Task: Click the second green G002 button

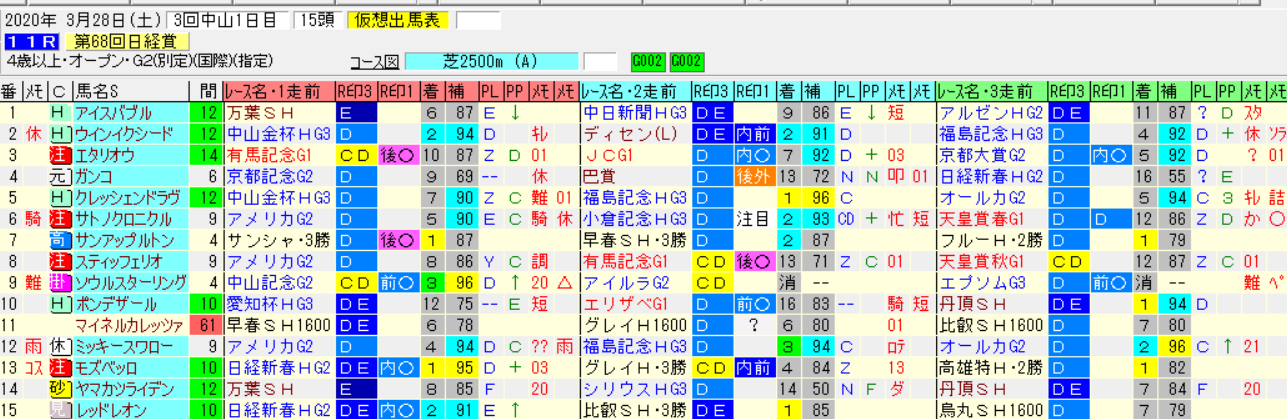Action: 687,61
